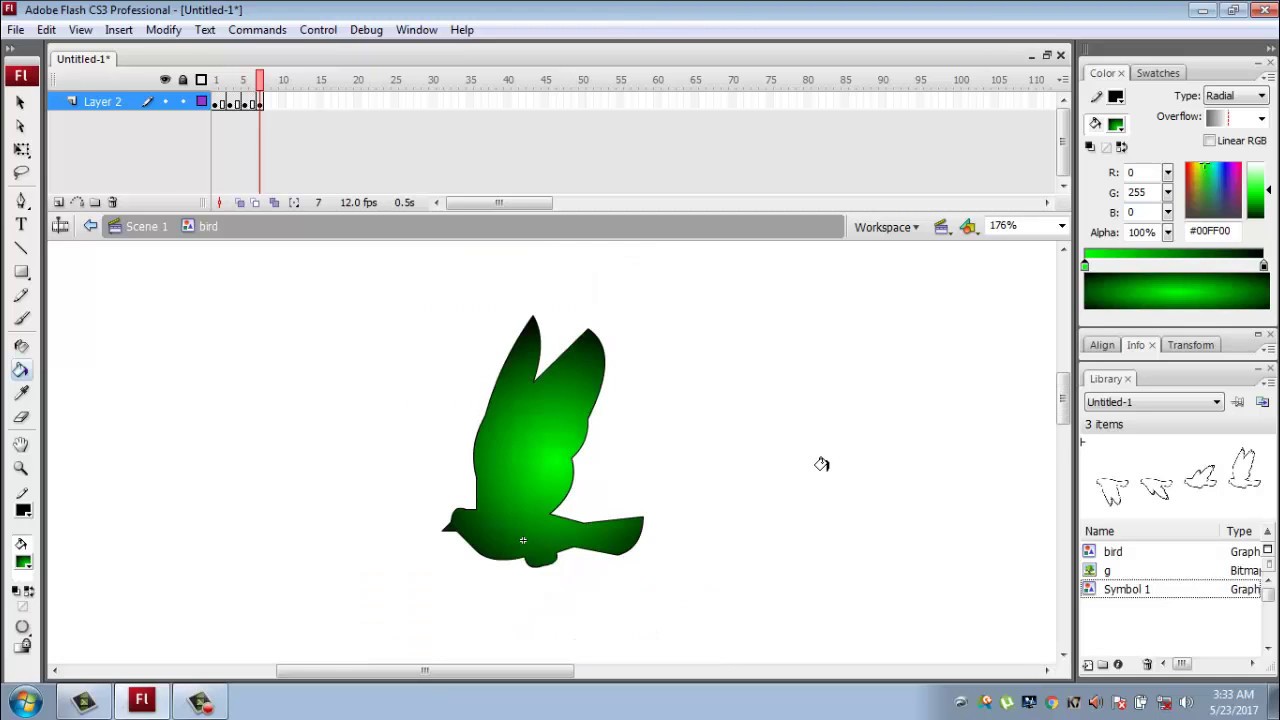This screenshot has height=720, width=1280.
Task: Enable the Linear RGB checkbox
Action: (1210, 140)
